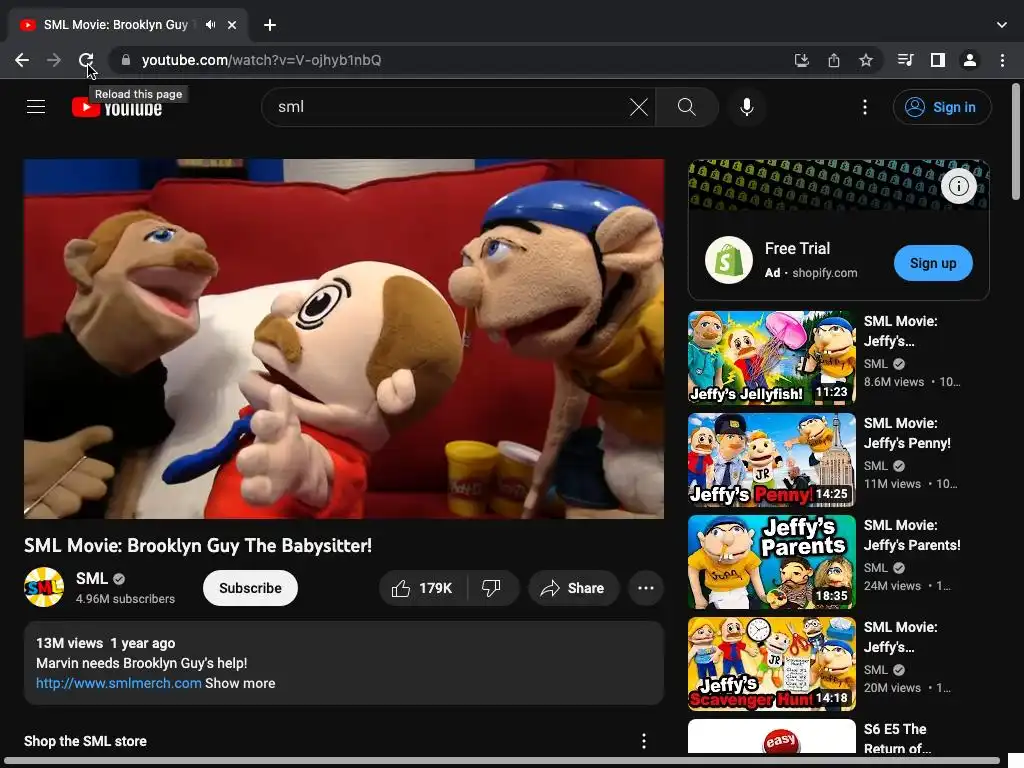Open the Jeffy's Scavenger Hunt thumbnail
Viewport: 1024px width, 768px height.
pyautogui.click(x=772, y=664)
